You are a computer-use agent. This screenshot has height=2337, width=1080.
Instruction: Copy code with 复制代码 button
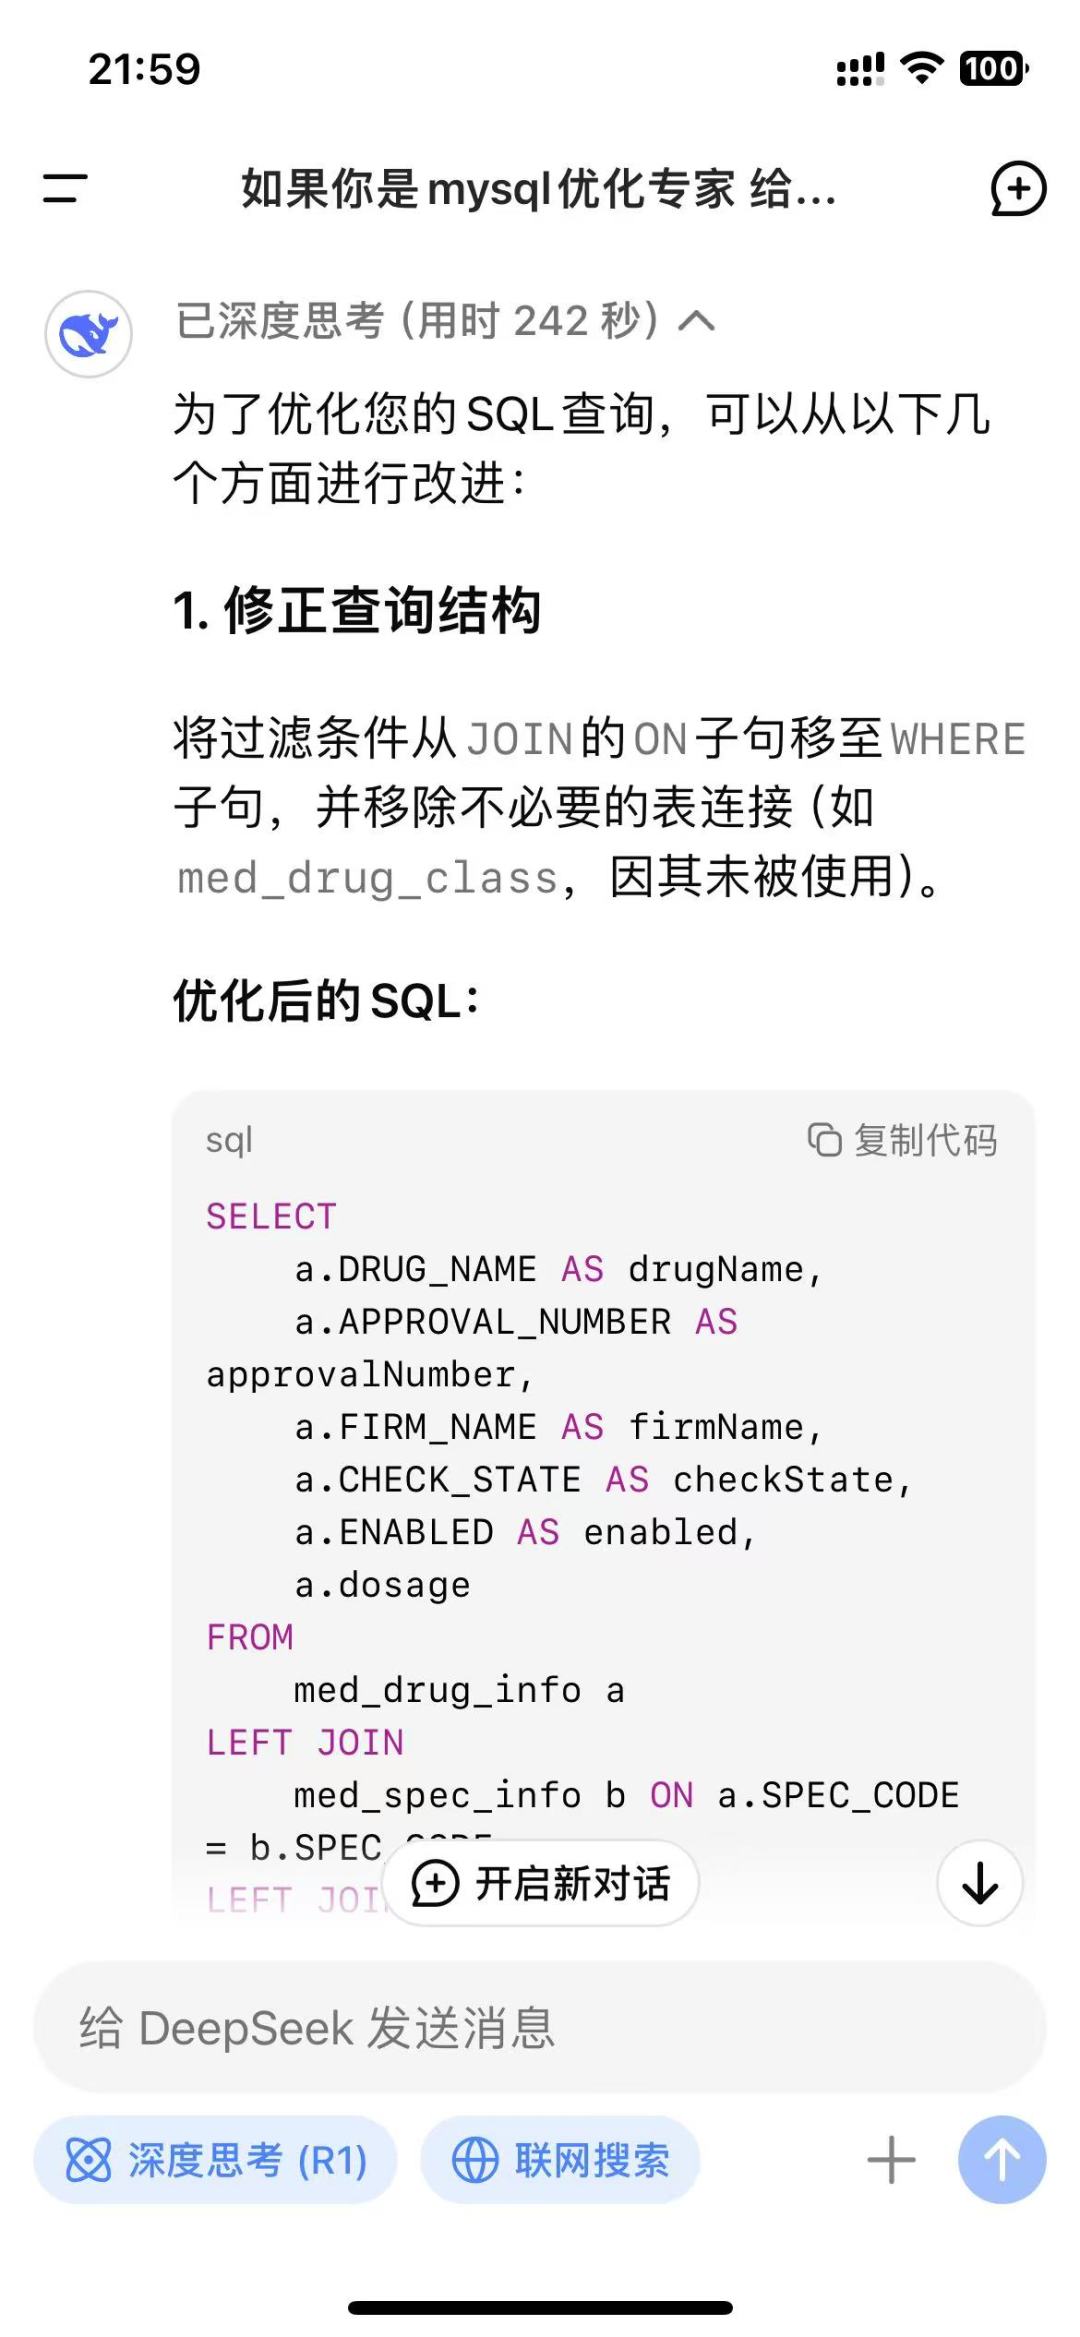coord(902,1140)
